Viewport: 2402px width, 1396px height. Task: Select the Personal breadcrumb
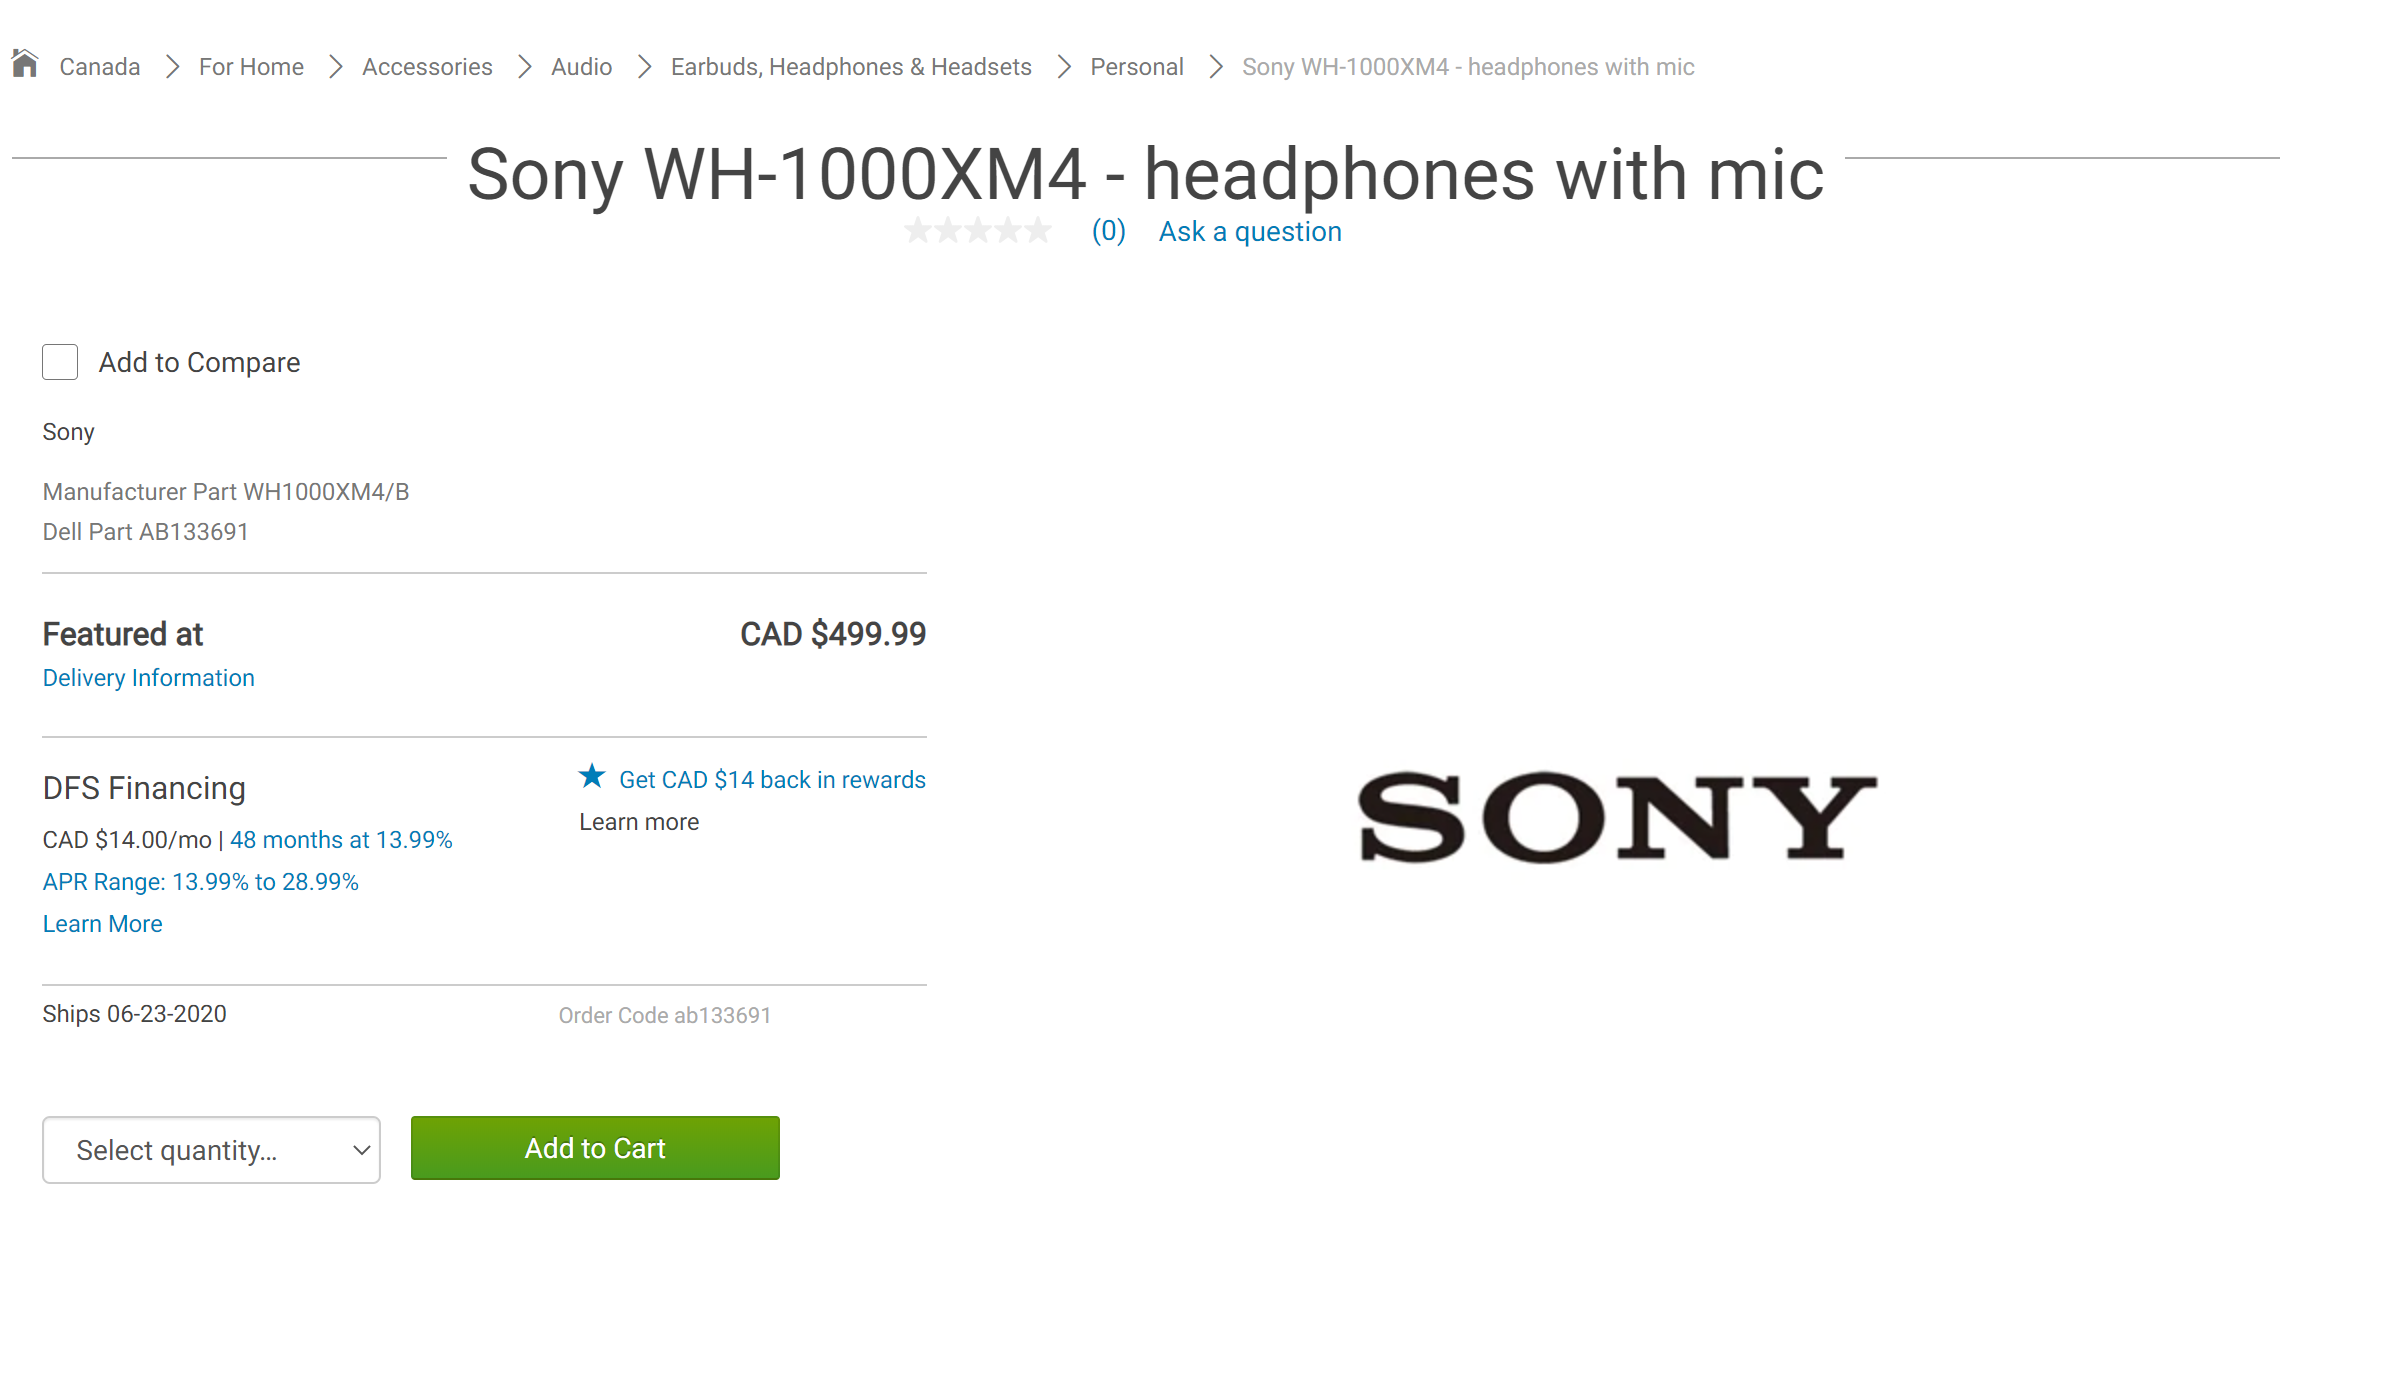[1137, 67]
